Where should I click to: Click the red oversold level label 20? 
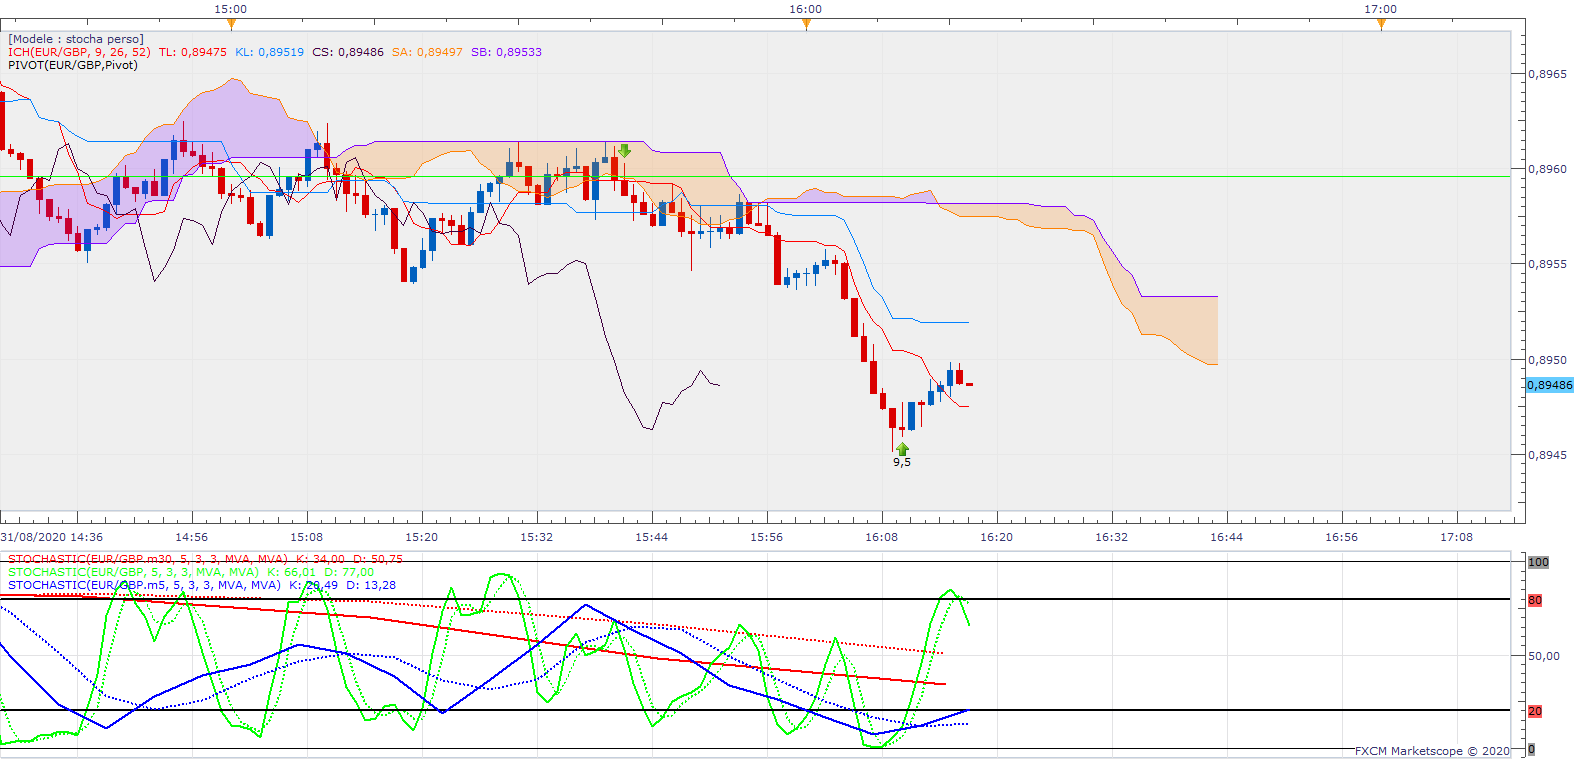(x=1535, y=711)
